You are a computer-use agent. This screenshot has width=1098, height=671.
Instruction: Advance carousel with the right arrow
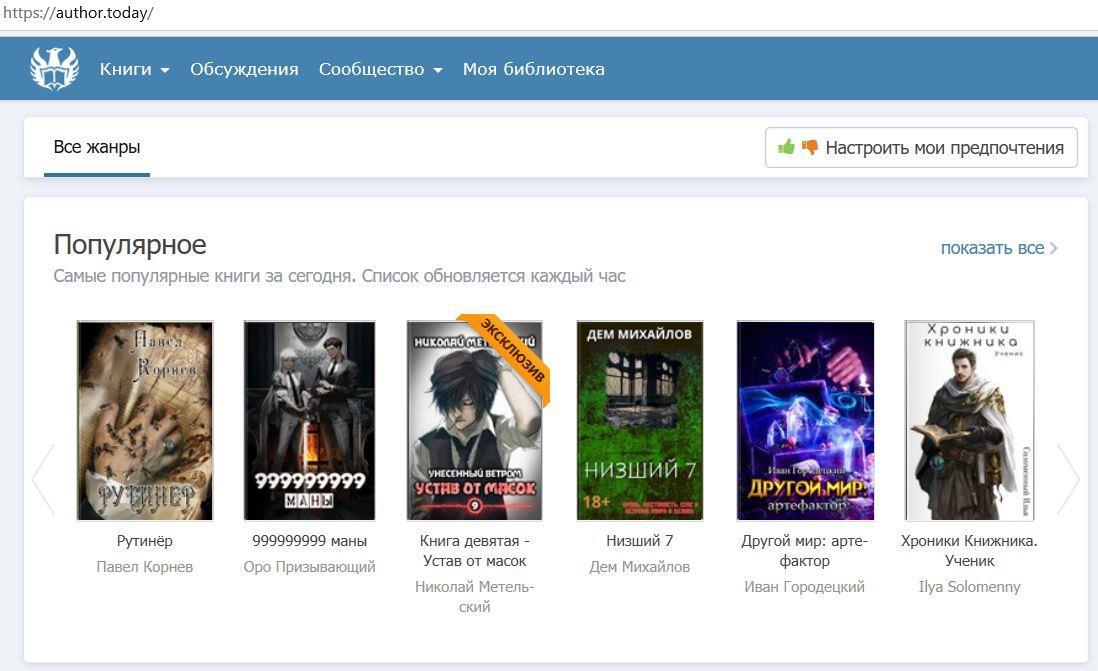pyautogui.click(x=1068, y=479)
